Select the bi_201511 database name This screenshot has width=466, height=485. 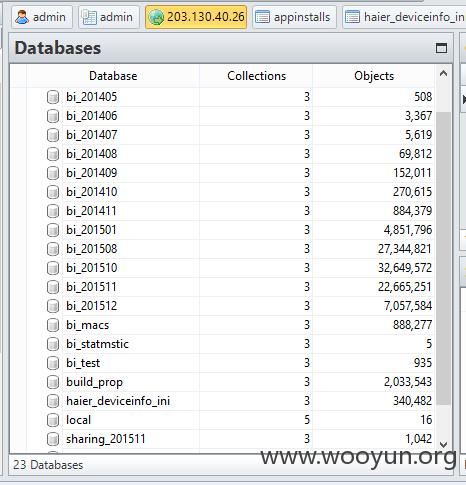tap(91, 287)
